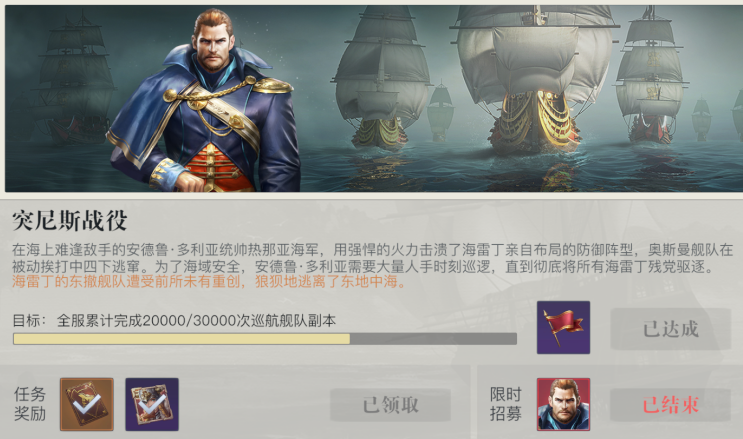743x439 pixels.
Task: Select the brown book task reward icon
Action: [x=87, y=404]
